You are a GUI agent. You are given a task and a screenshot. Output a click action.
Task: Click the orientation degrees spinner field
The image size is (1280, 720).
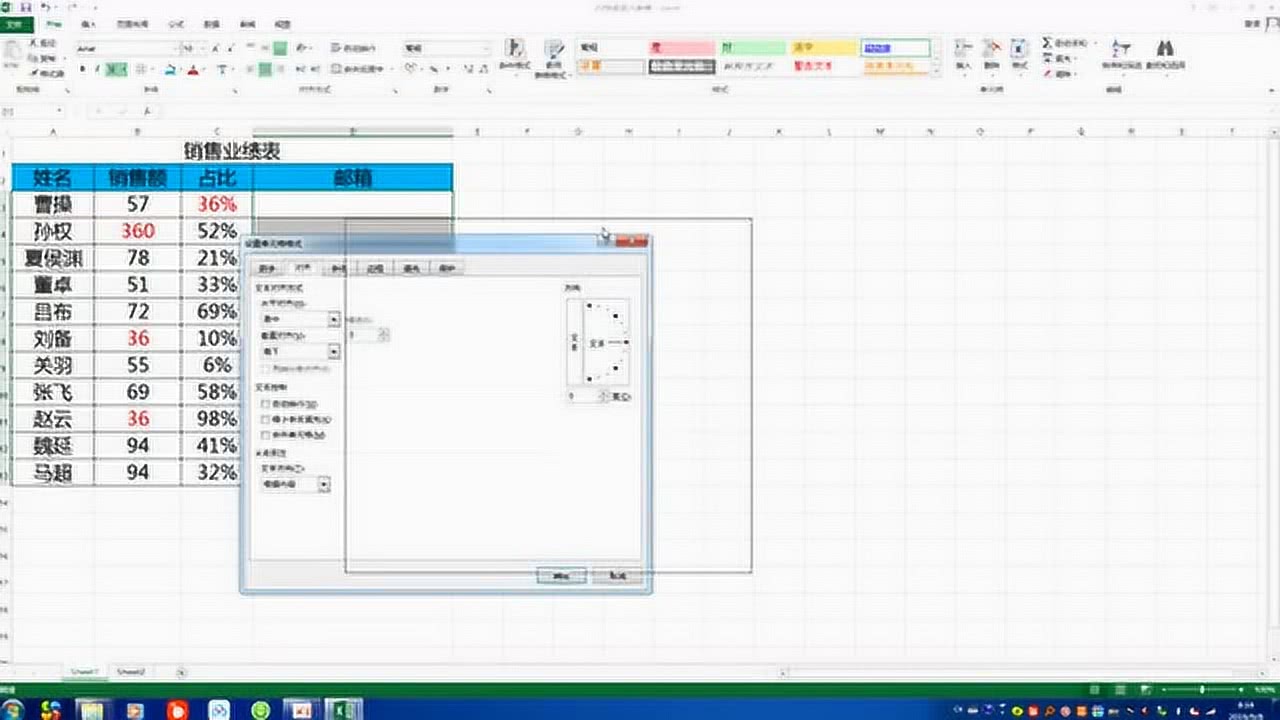(x=580, y=396)
